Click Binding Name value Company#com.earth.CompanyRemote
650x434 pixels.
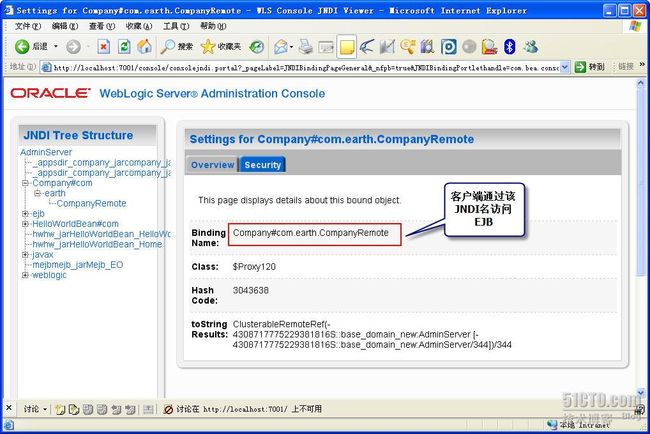tap(310, 233)
